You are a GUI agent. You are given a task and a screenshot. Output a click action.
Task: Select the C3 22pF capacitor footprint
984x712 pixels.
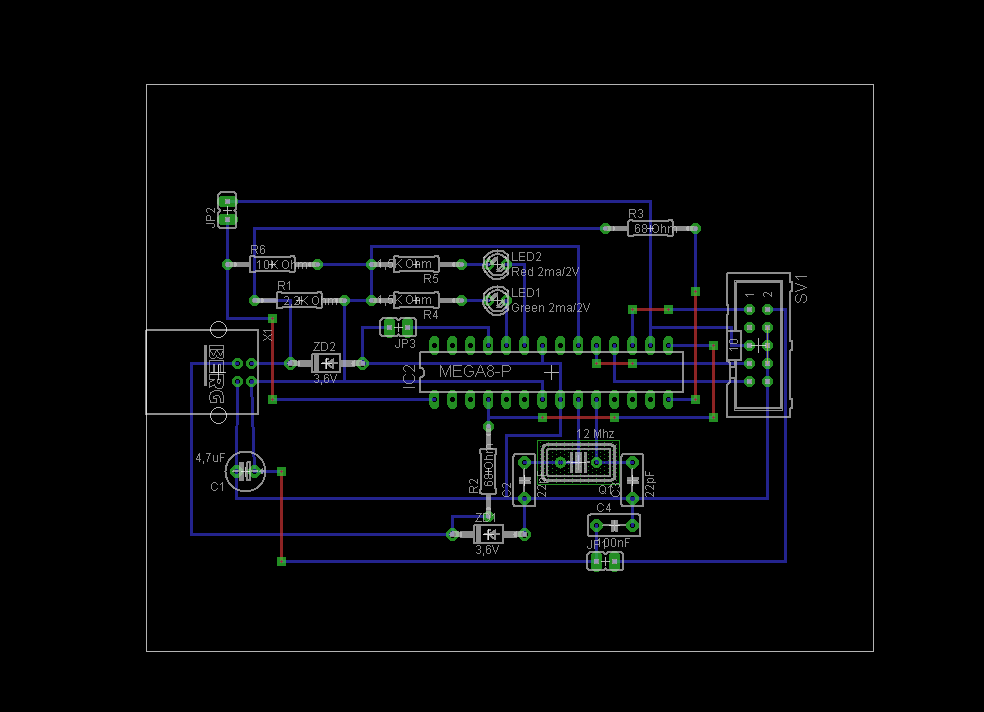pos(633,481)
